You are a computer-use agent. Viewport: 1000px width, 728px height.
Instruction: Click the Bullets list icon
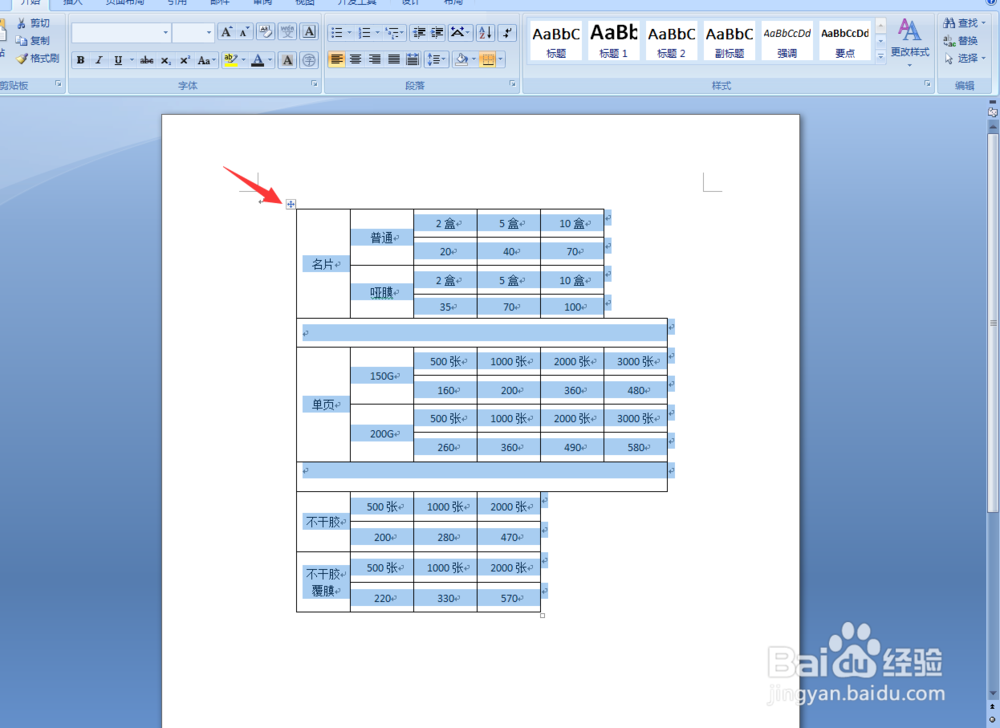pos(337,33)
